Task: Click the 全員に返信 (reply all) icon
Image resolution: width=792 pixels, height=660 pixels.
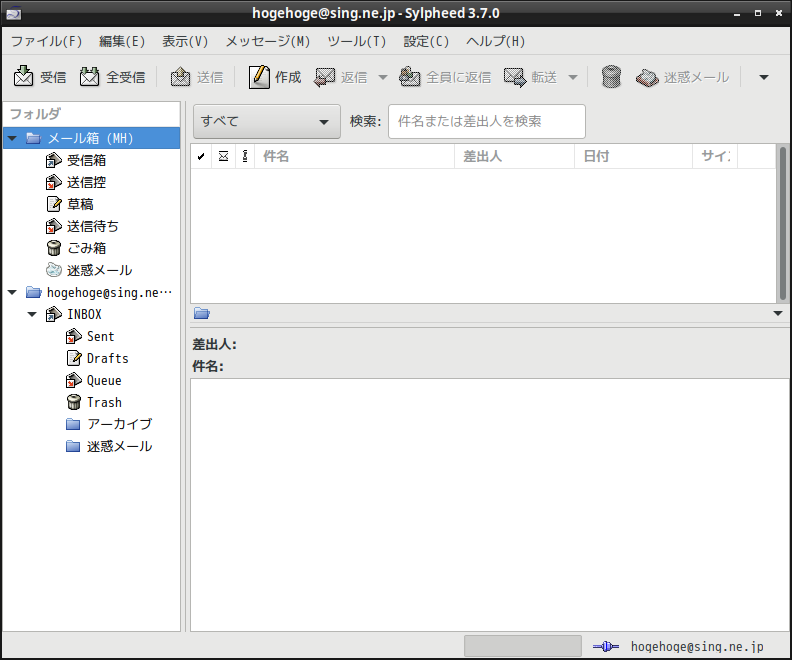Action: coord(410,77)
